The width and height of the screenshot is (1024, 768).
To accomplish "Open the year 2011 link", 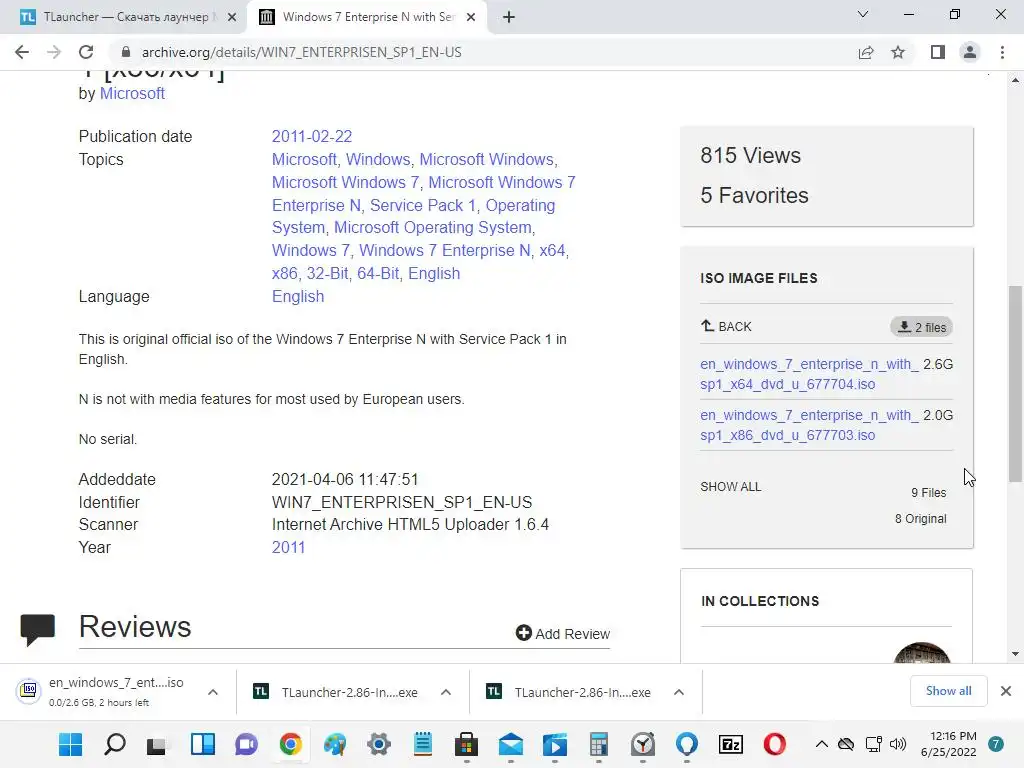I will tap(288, 547).
